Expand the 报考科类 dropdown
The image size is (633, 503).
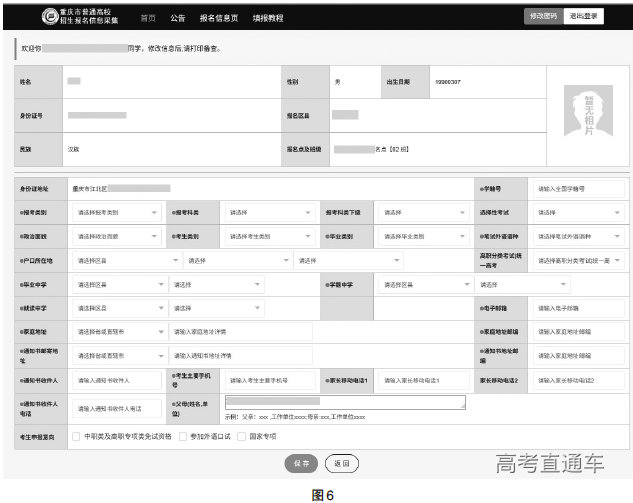click(269, 212)
